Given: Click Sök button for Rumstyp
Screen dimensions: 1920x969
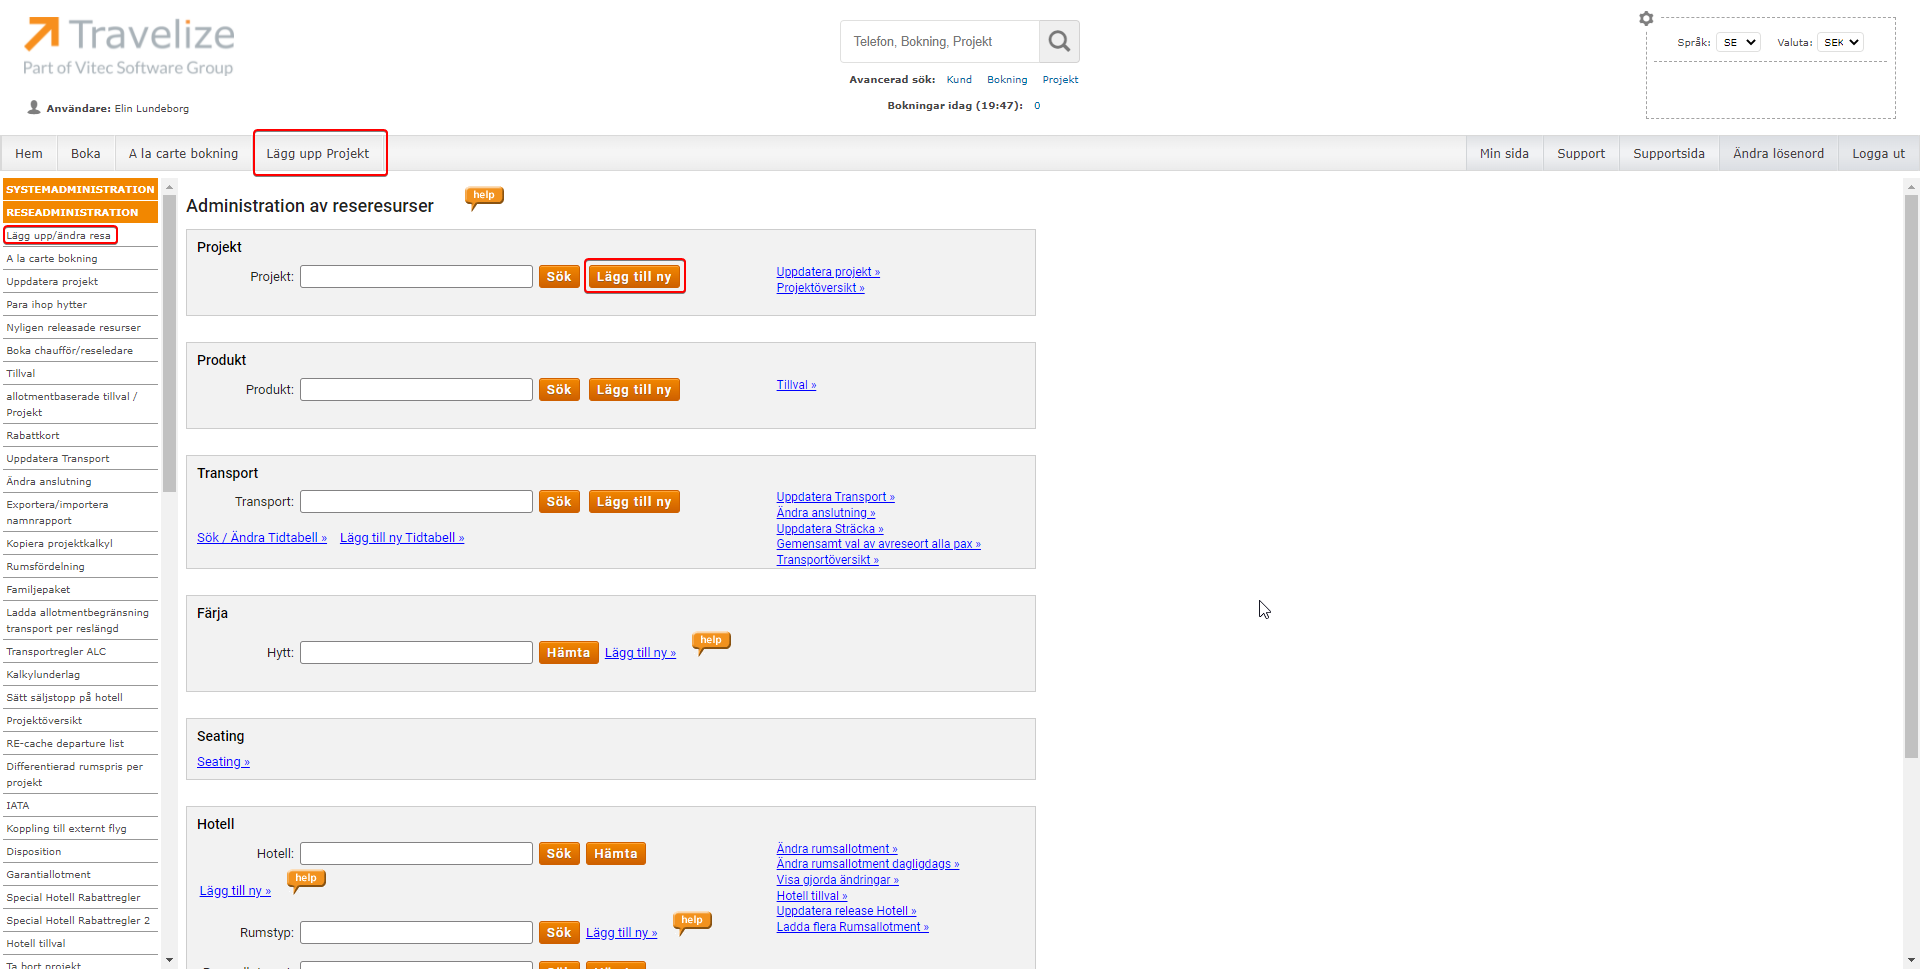Looking at the screenshot, I should click(559, 933).
